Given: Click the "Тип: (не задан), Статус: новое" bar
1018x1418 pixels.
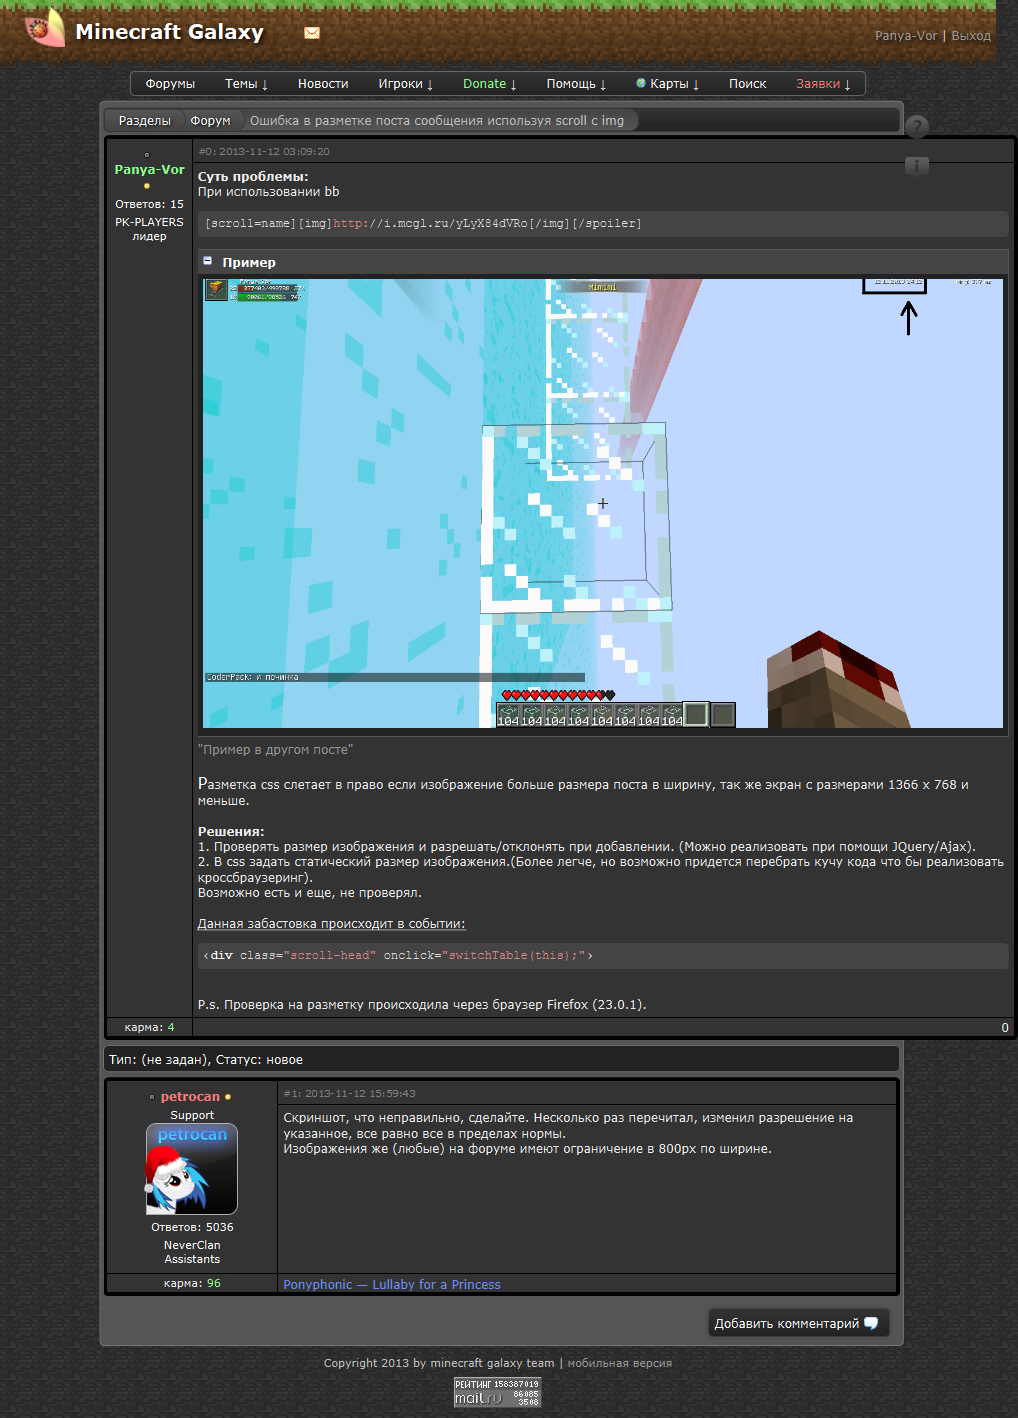Looking at the screenshot, I should tap(502, 1059).
